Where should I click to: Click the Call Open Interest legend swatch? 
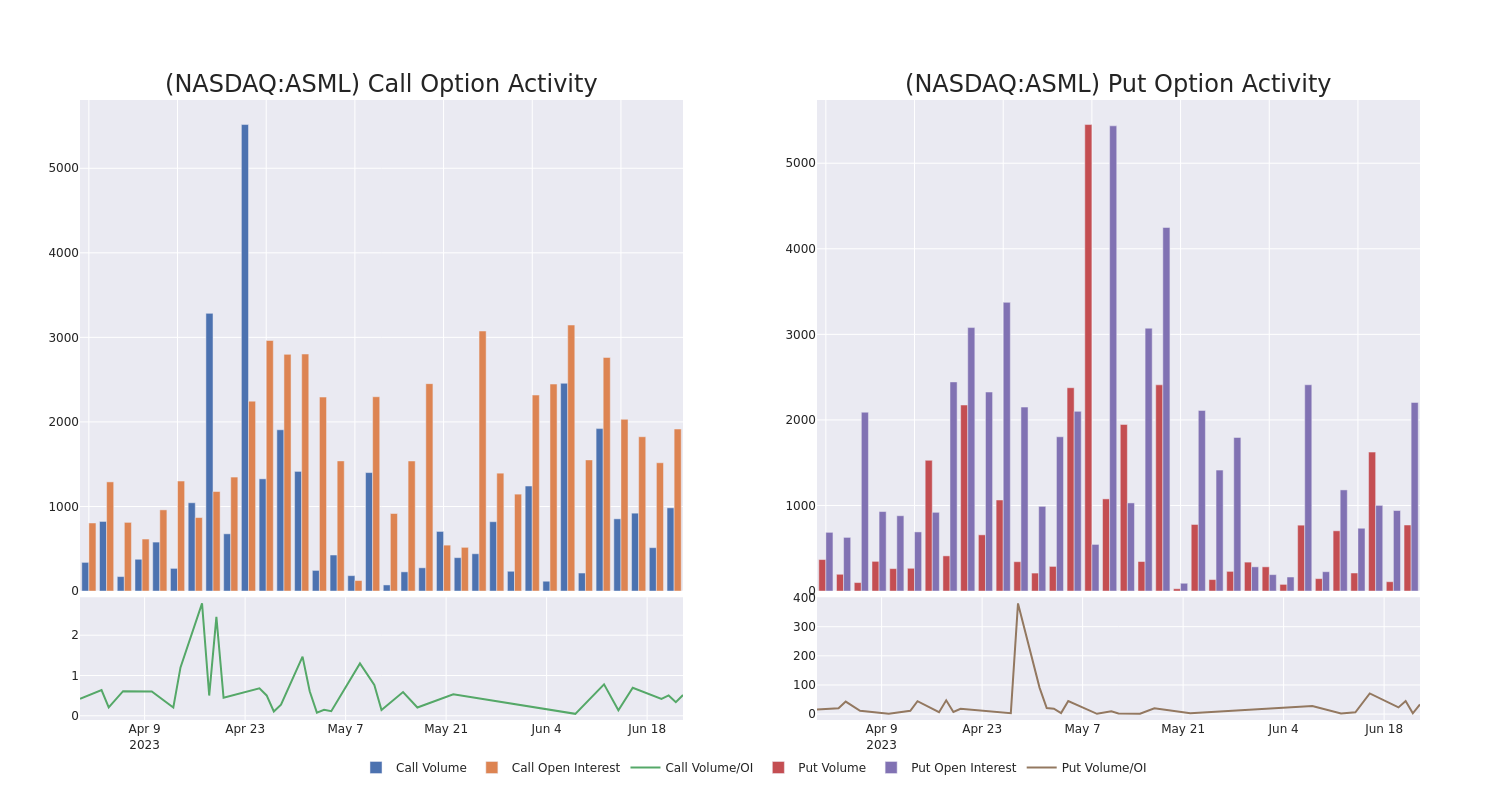492,768
